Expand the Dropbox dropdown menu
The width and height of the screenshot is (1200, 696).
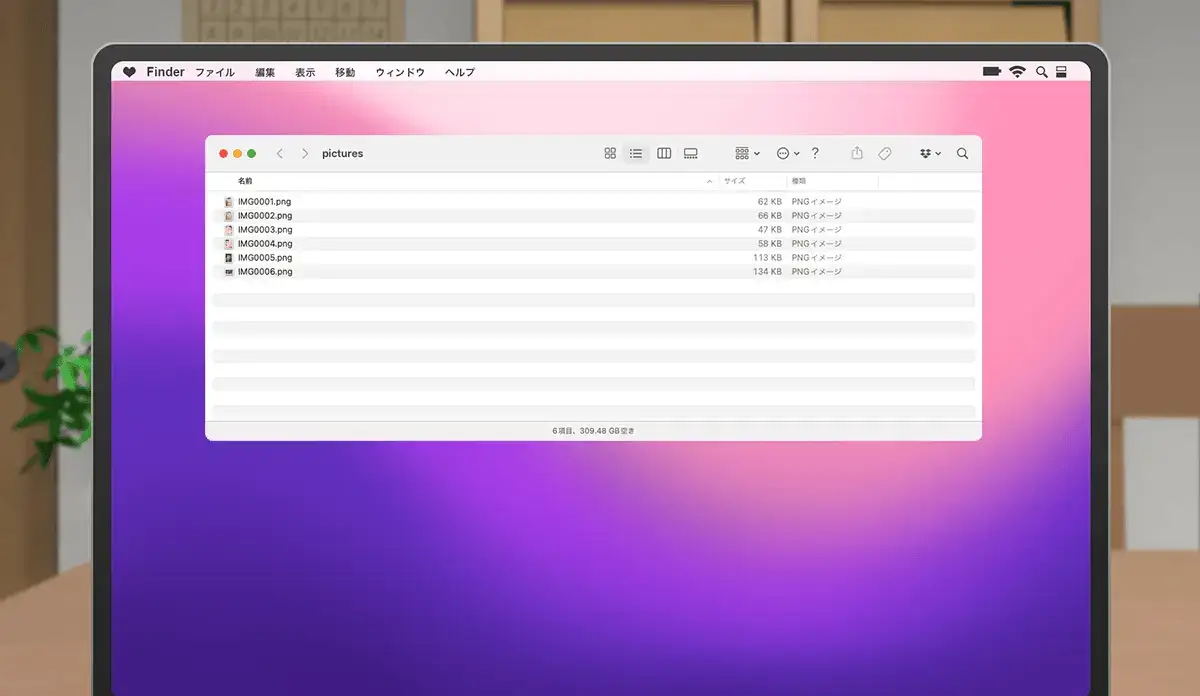pos(930,154)
